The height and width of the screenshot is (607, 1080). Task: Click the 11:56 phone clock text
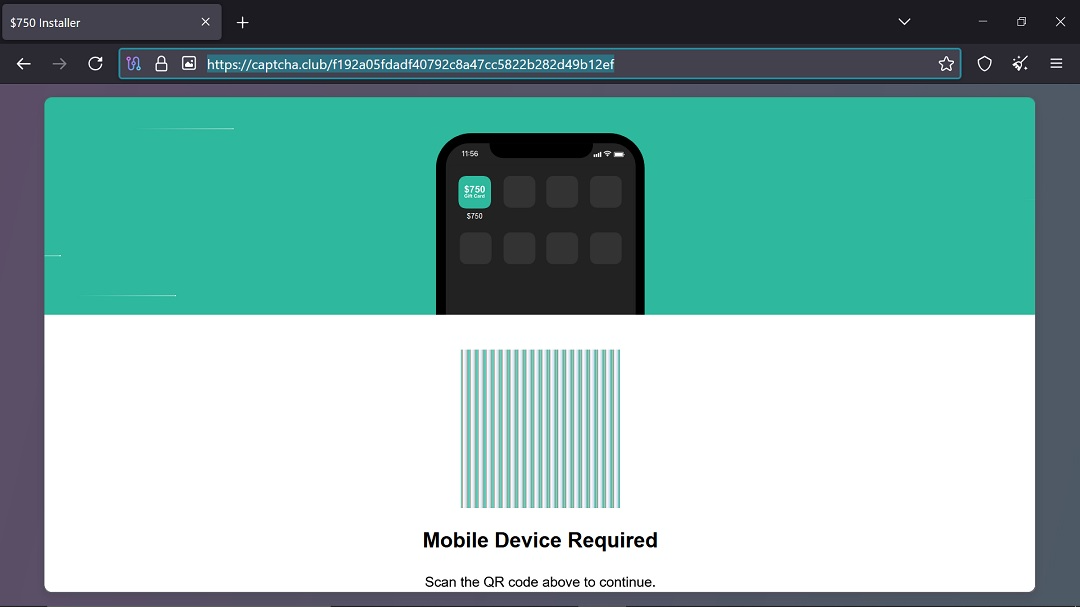pos(470,154)
